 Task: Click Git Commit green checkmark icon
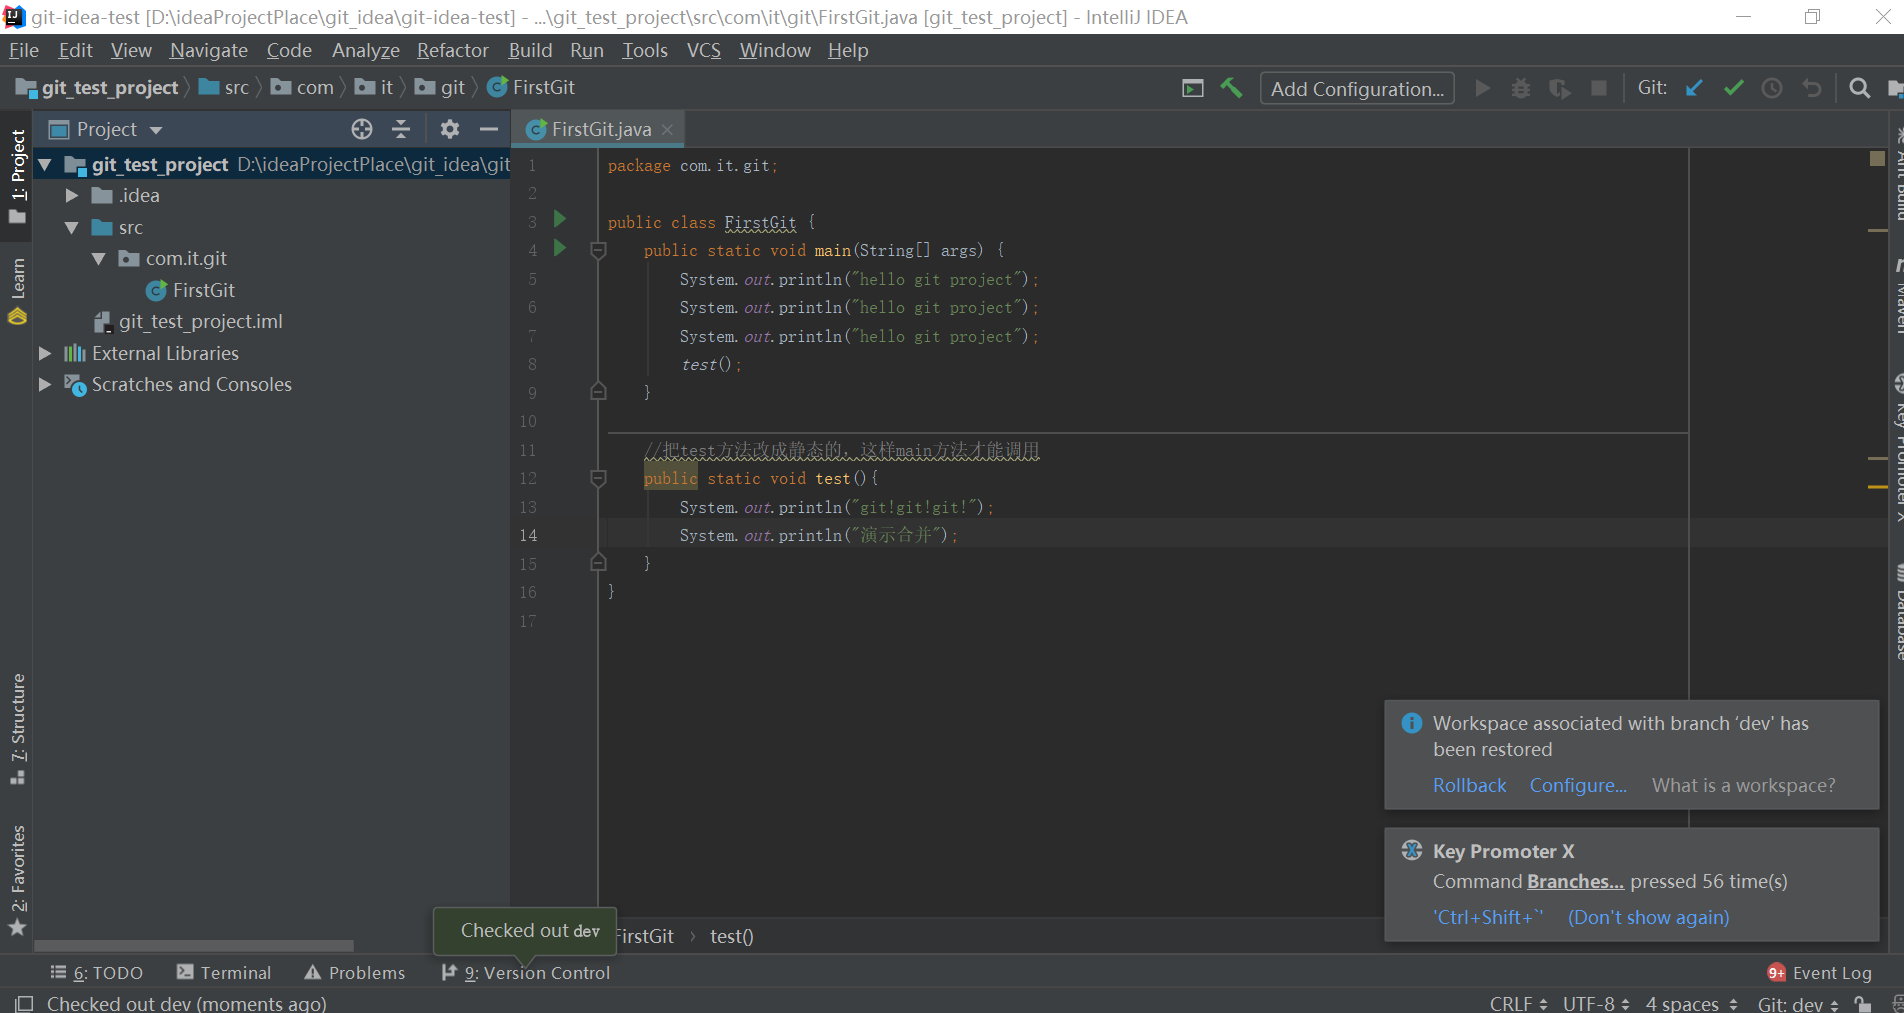coord(1733,88)
